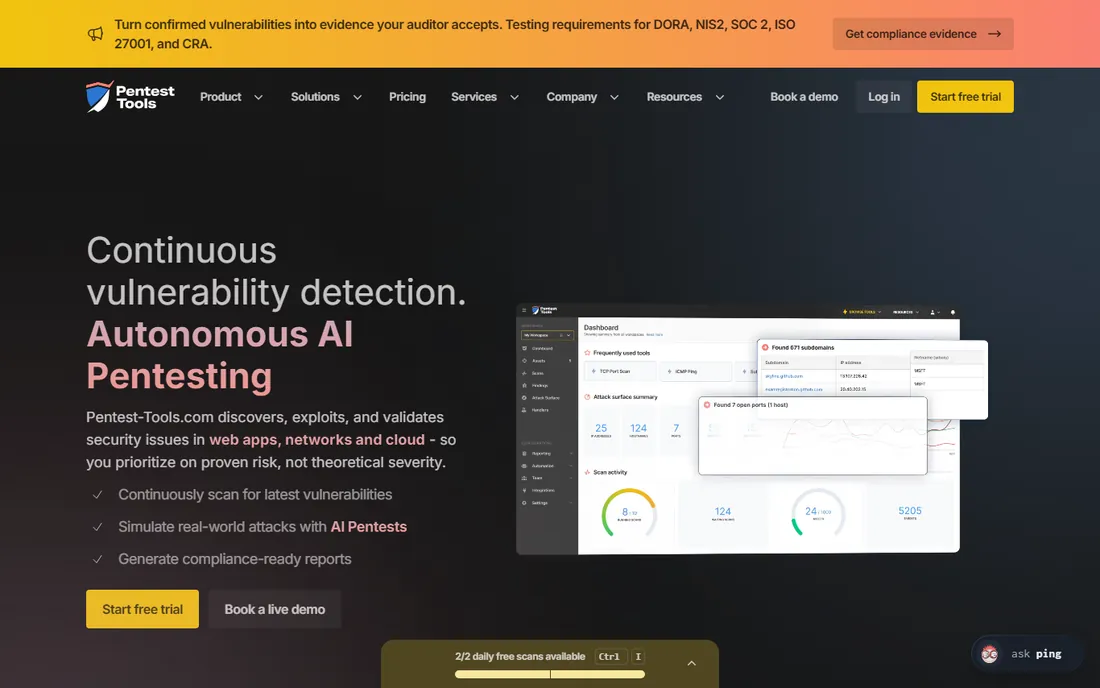Screen dimensions: 1100x688
Task: Click Start free trial in navbar
Action: click(965, 97)
